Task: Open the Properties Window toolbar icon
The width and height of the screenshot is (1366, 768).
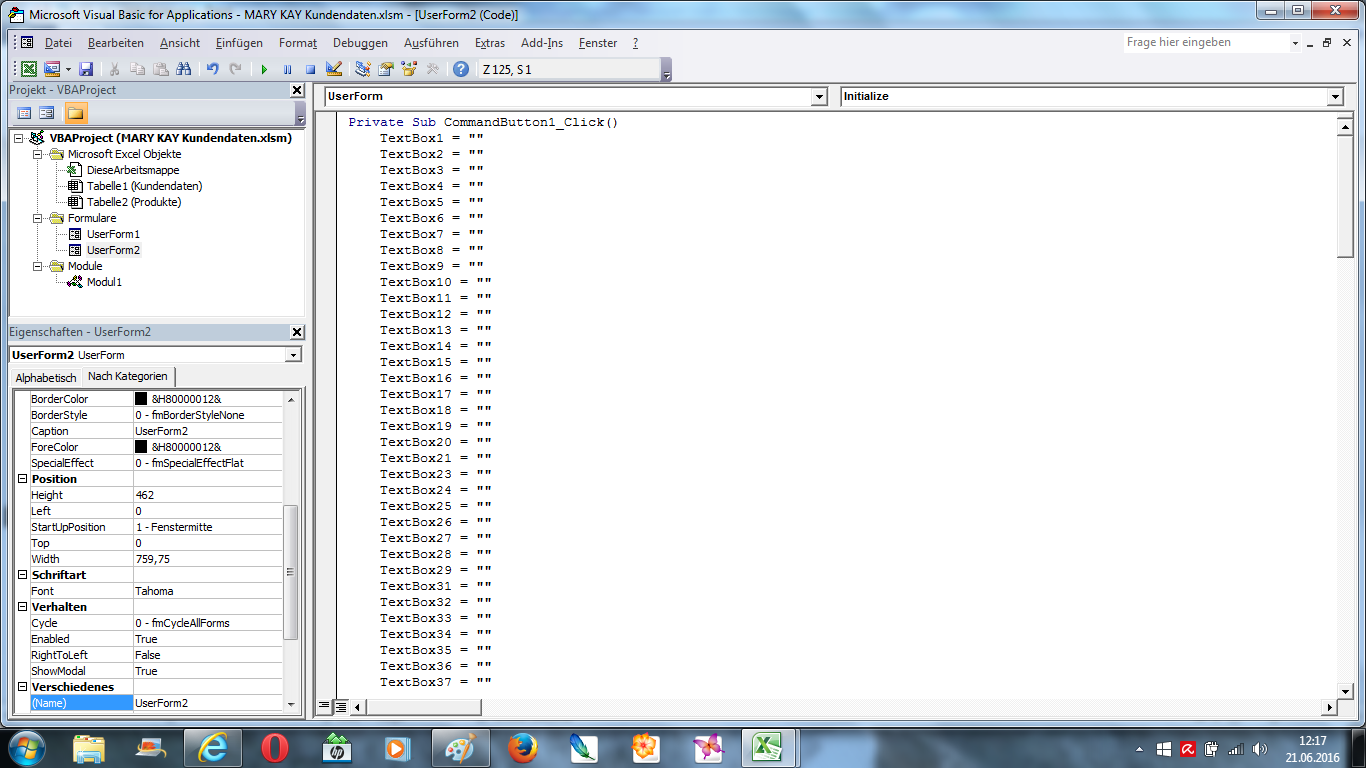Action: tap(386, 69)
